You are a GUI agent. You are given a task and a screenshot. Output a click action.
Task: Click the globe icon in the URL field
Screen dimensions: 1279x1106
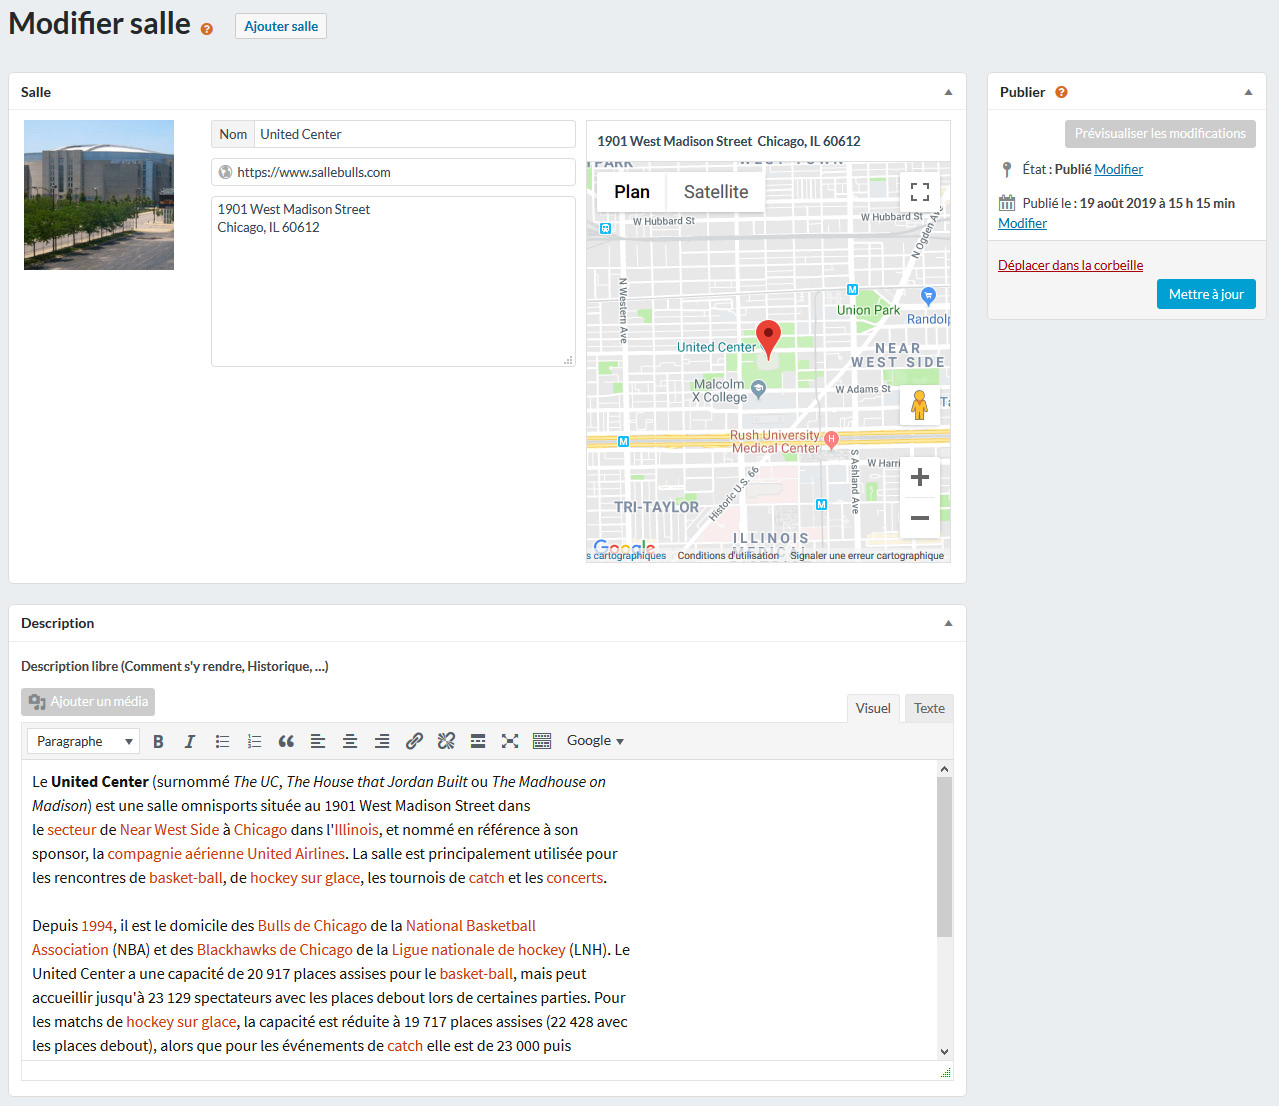click(x=226, y=172)
